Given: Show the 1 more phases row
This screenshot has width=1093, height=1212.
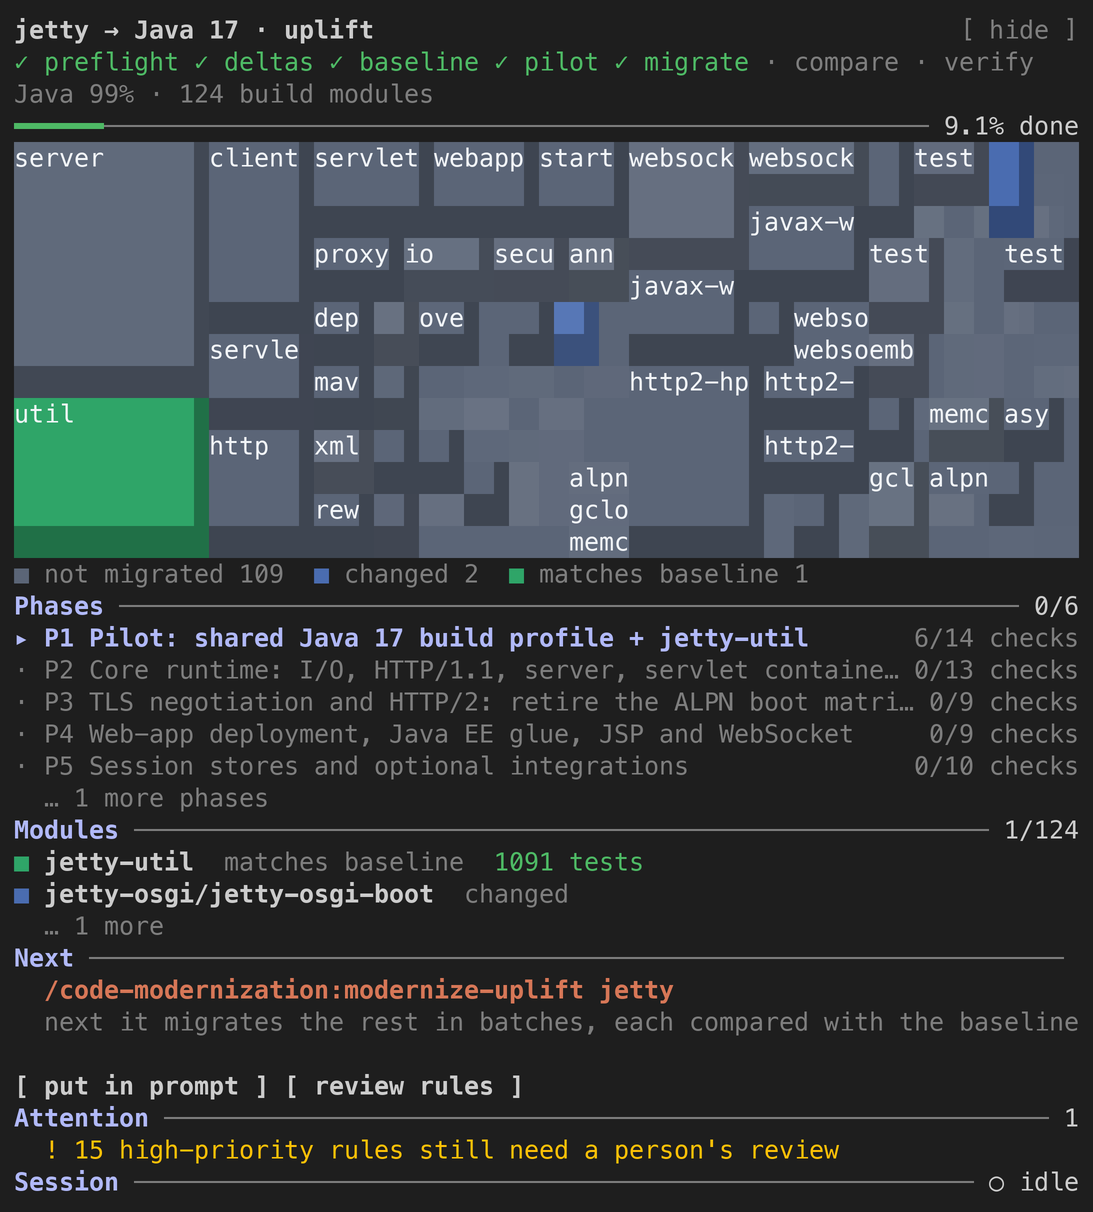Looking at the screenshot, I should tap(156, 798).
